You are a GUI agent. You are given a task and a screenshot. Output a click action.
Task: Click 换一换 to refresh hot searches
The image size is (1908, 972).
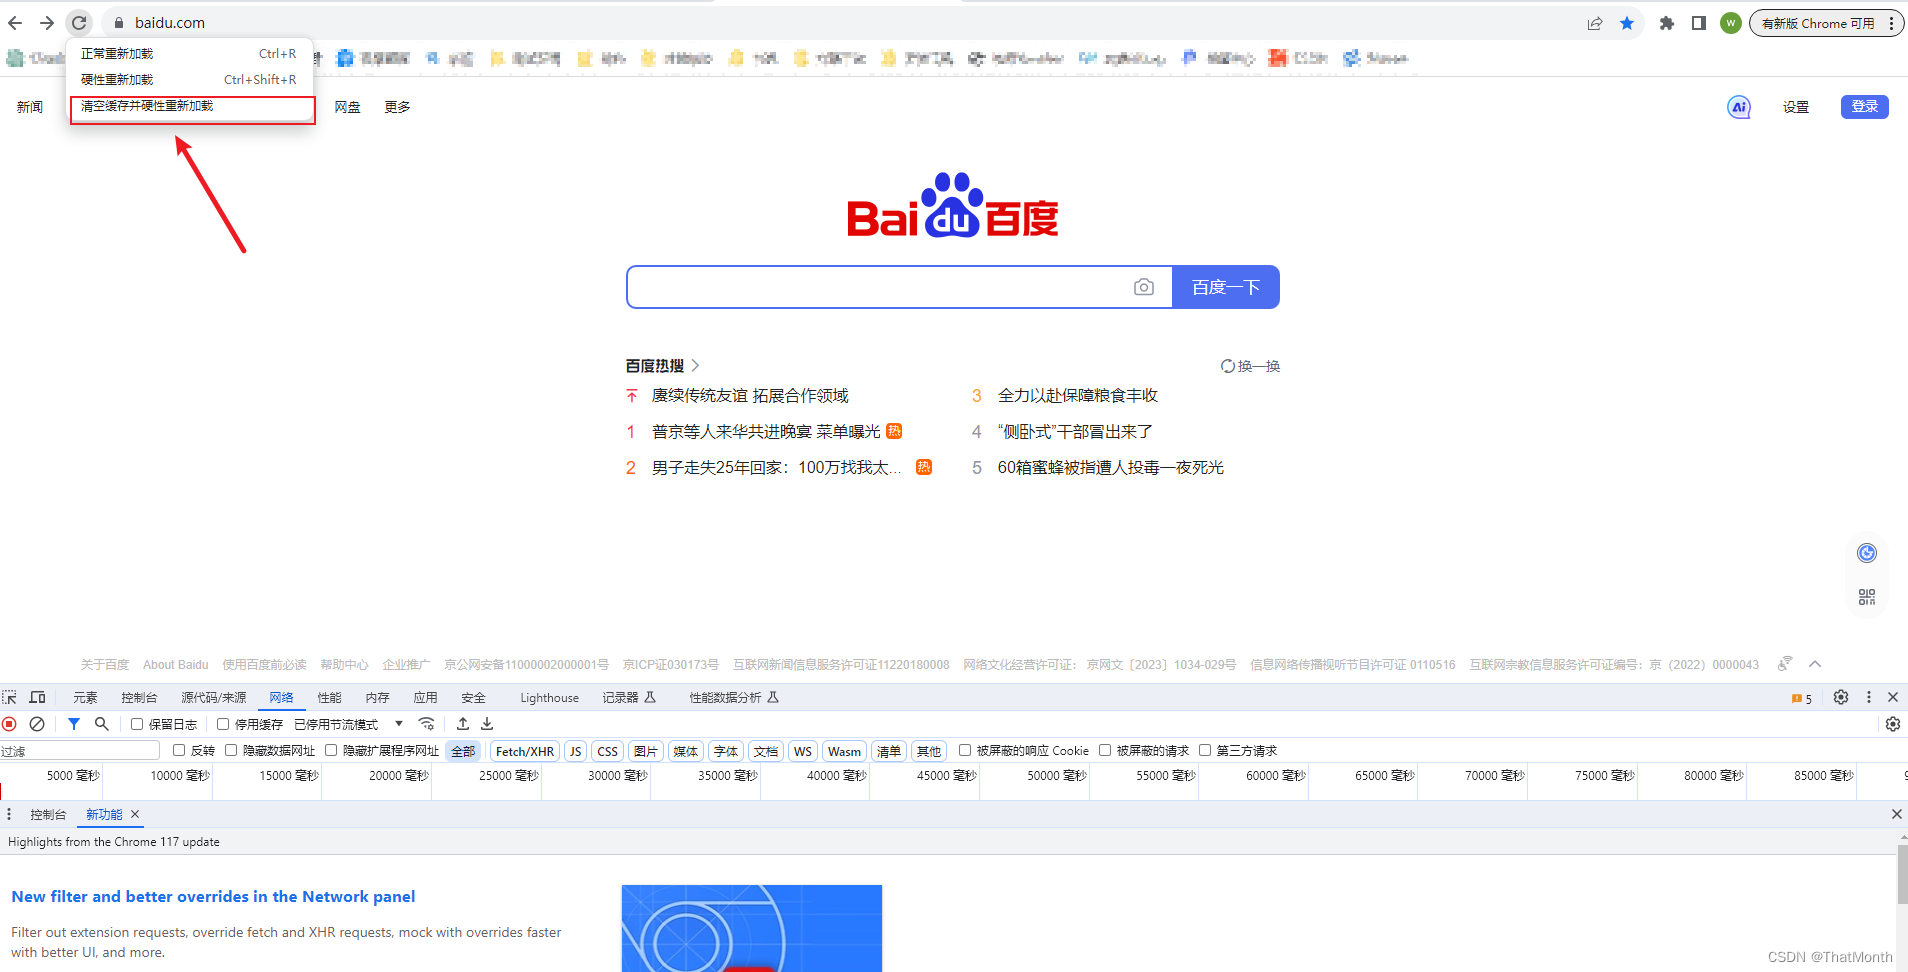1250,366
